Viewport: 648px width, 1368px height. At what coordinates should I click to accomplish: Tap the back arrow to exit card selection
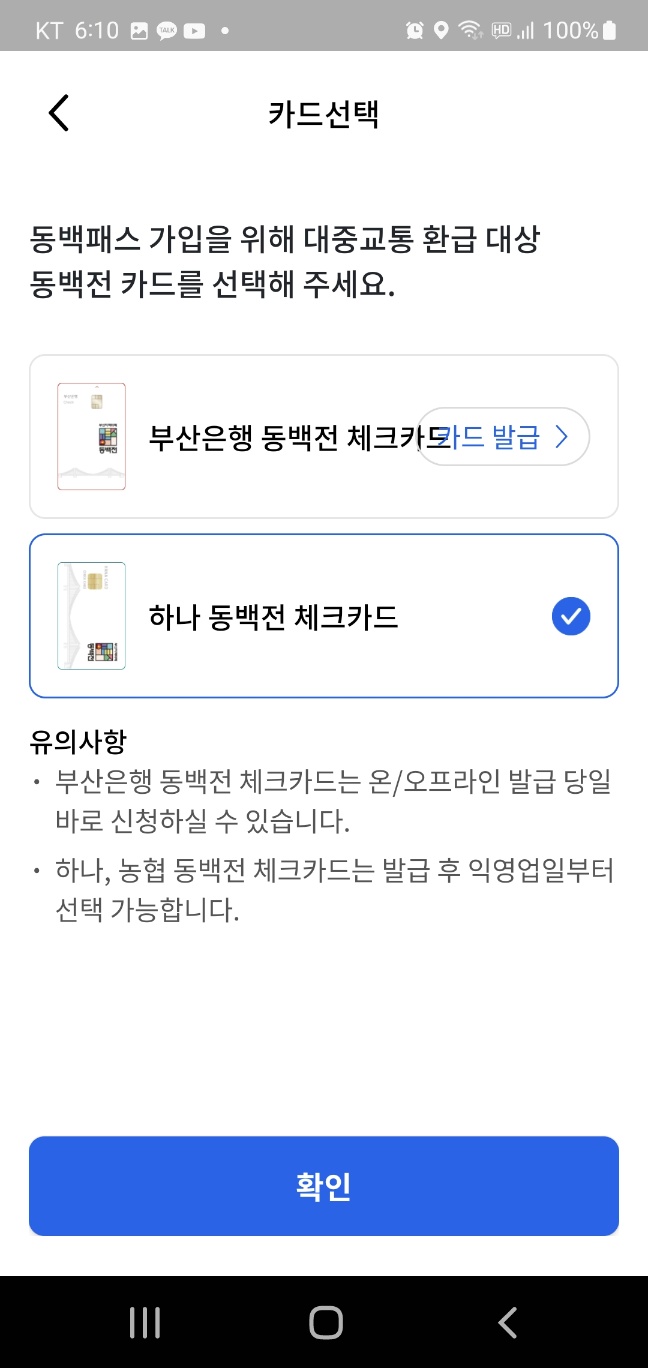click(x=57, y=112)
